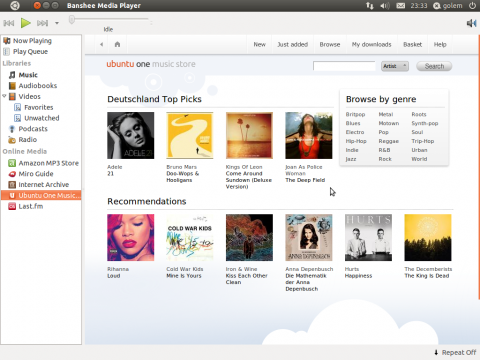Open the system sound indicator
Image resolution: width=480 pixels, height=360 pixels.
(385, 5)
